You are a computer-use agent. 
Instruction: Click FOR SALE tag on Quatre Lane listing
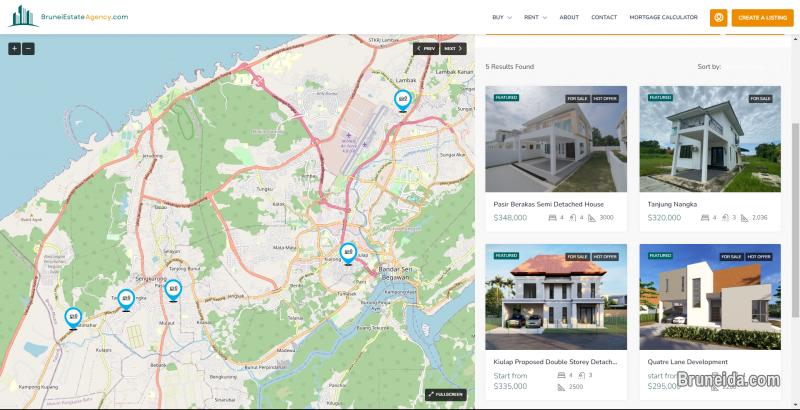pos(731,257)
